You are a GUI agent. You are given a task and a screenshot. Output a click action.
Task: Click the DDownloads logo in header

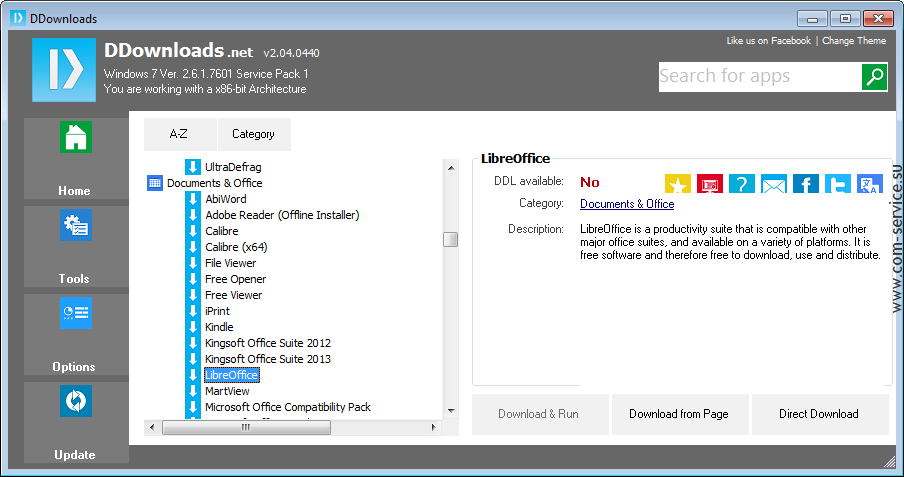tap(64, 70)
